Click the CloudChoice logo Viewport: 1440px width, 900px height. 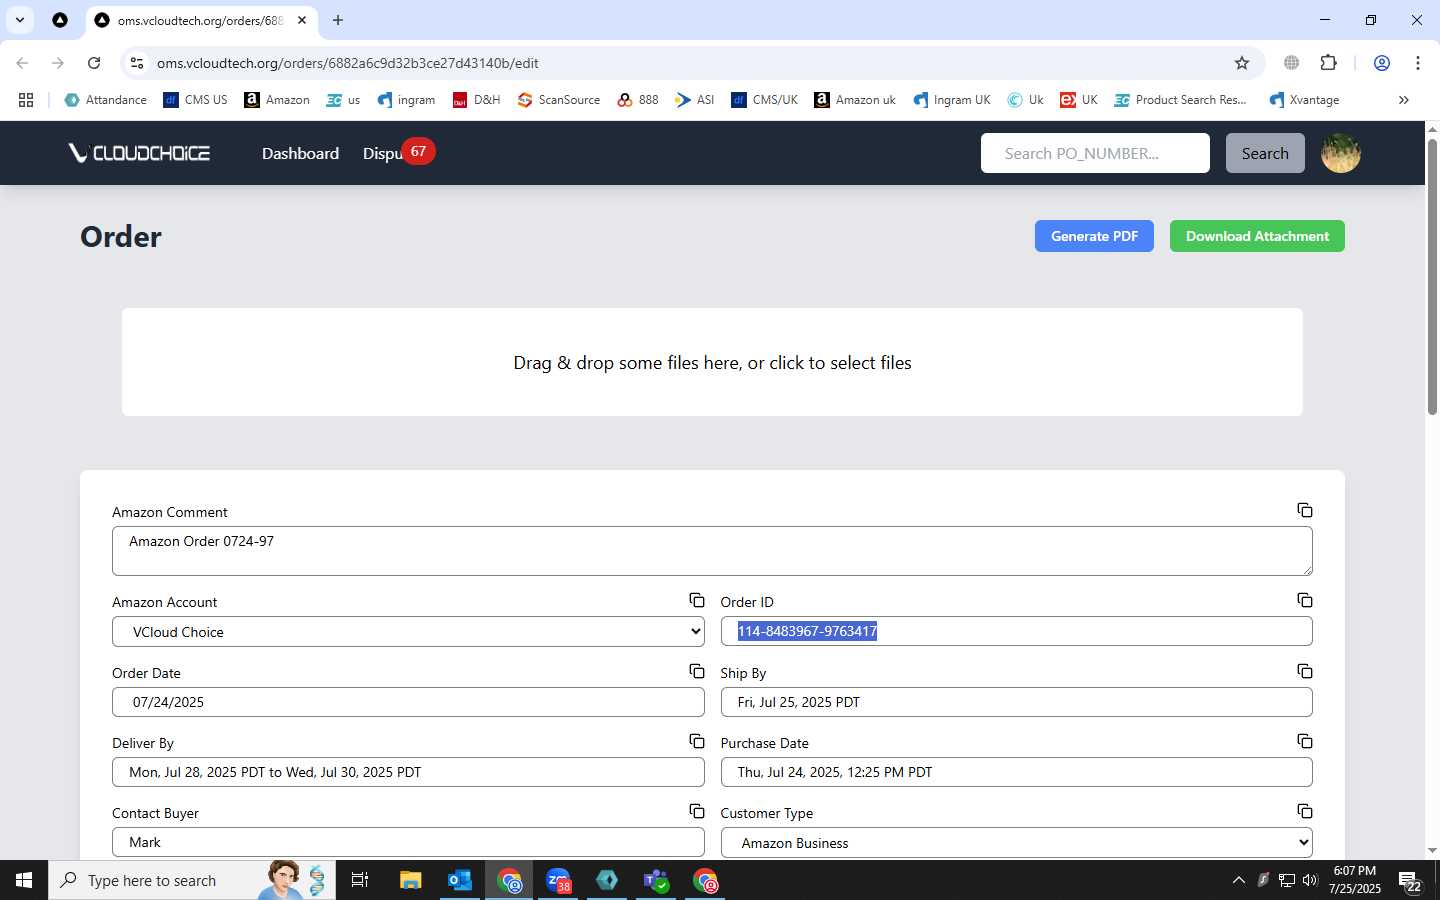click(139, 153)
